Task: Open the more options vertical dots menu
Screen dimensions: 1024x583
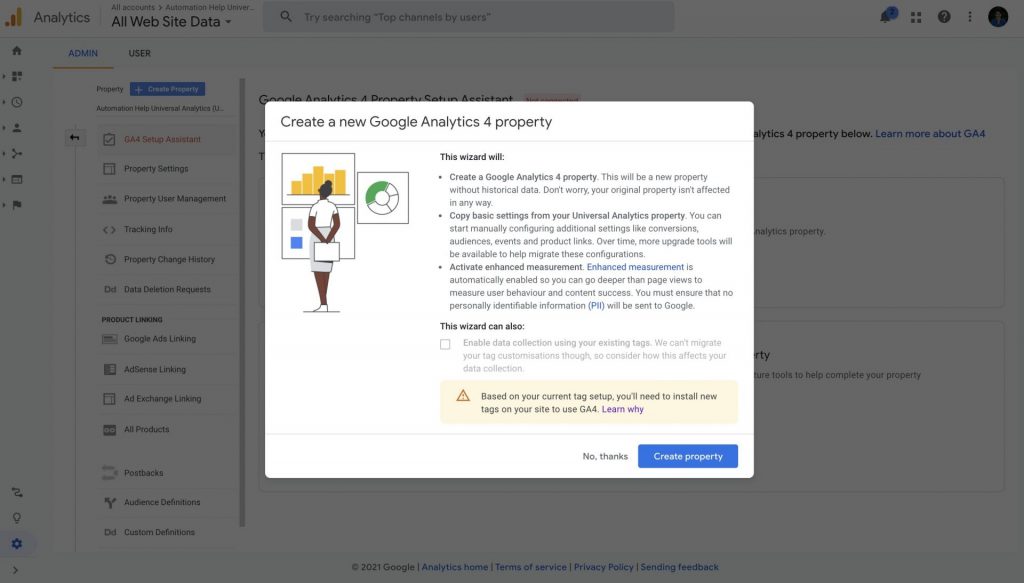Action: tap(970, 17)
